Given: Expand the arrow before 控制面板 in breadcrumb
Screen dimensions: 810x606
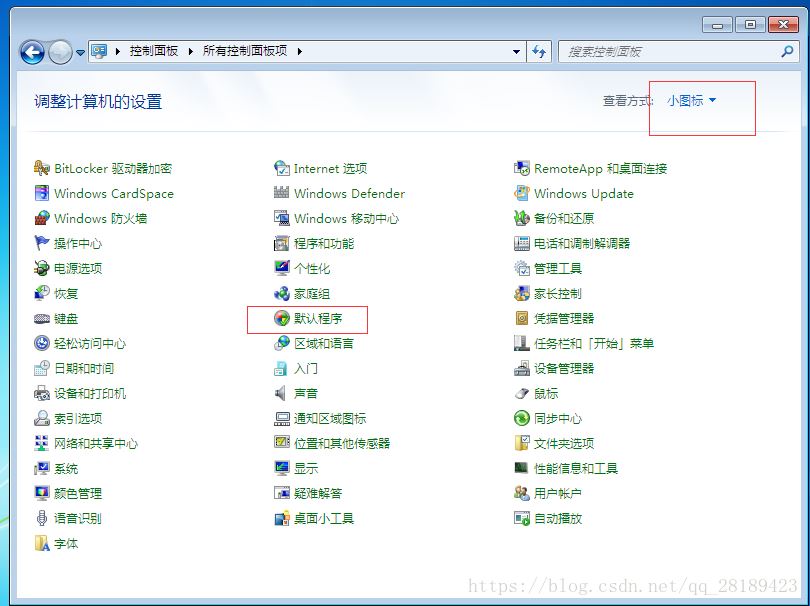Looking at the screenshot, I should pos(118,51).
